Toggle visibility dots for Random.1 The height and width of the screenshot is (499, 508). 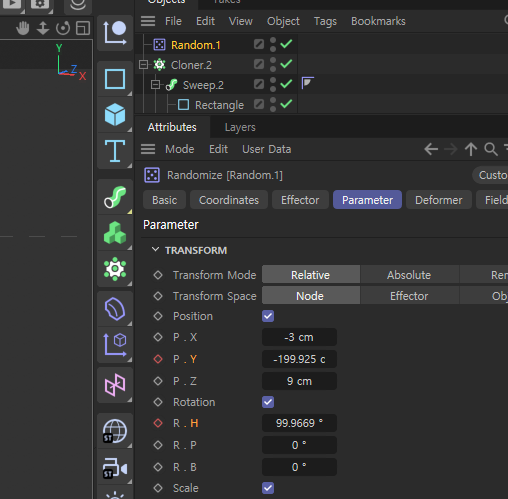273,44
